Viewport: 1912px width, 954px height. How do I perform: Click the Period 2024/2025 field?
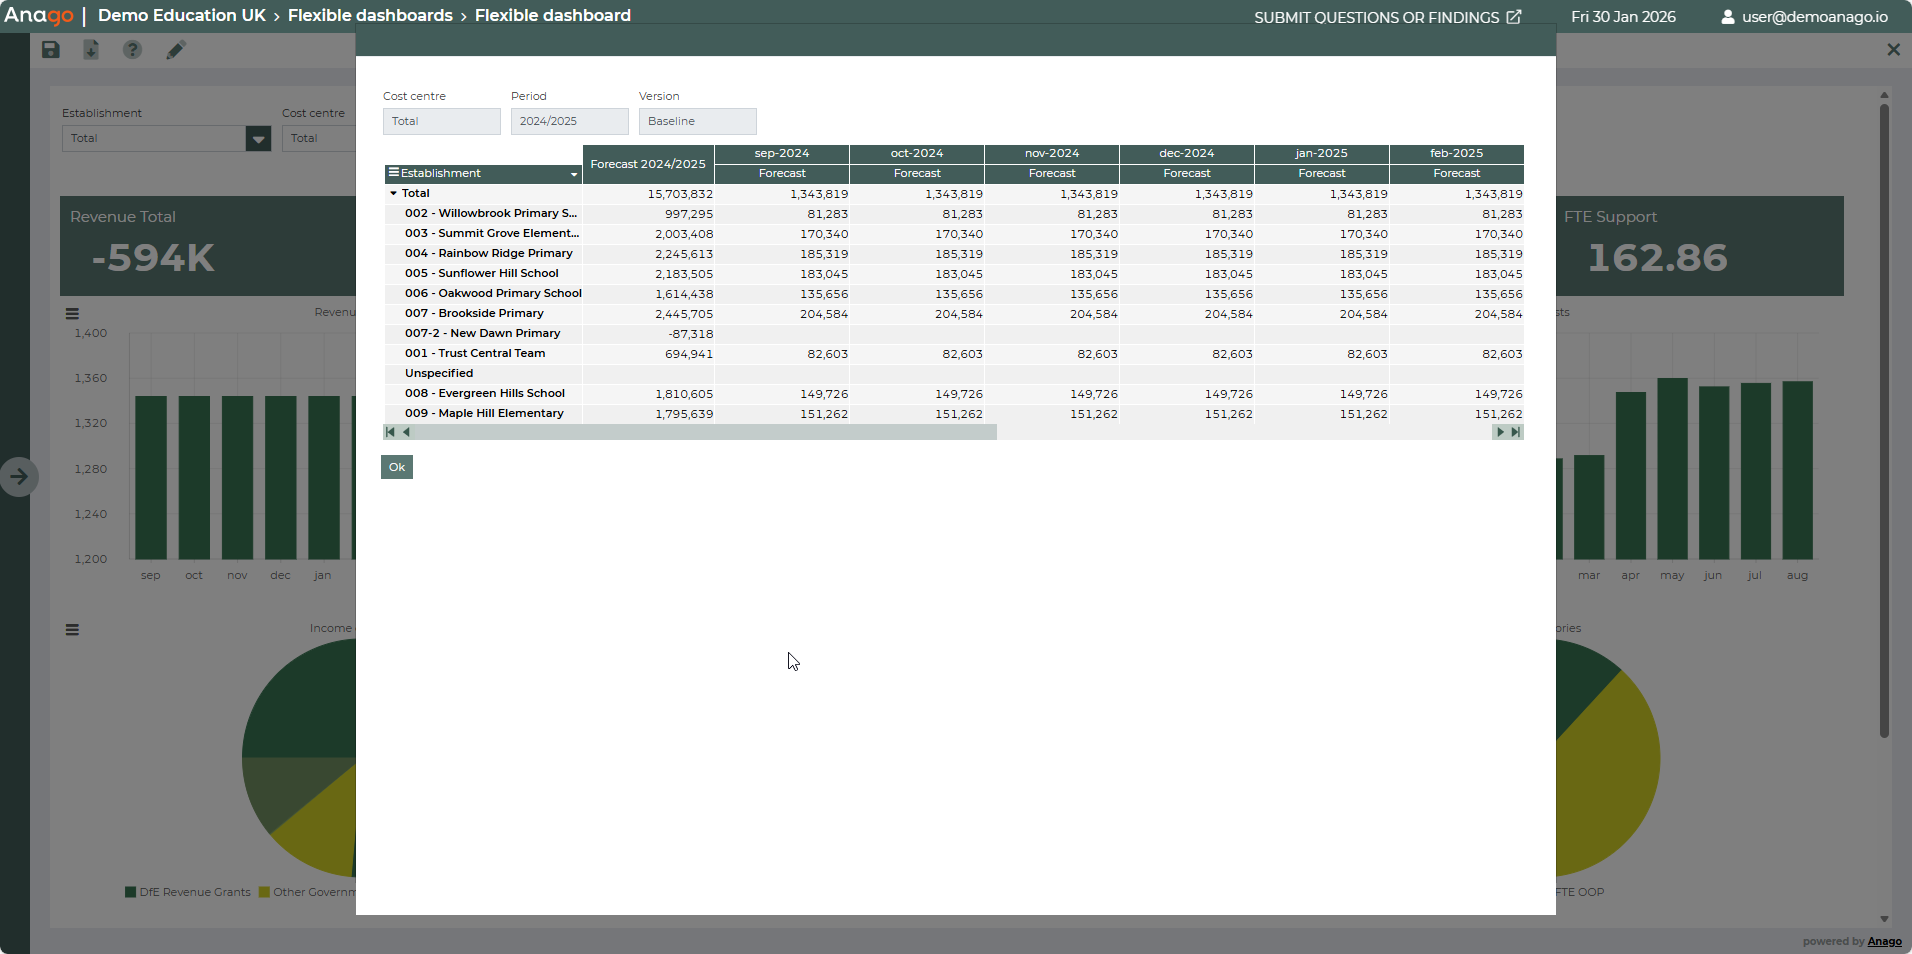coord(569,121)
